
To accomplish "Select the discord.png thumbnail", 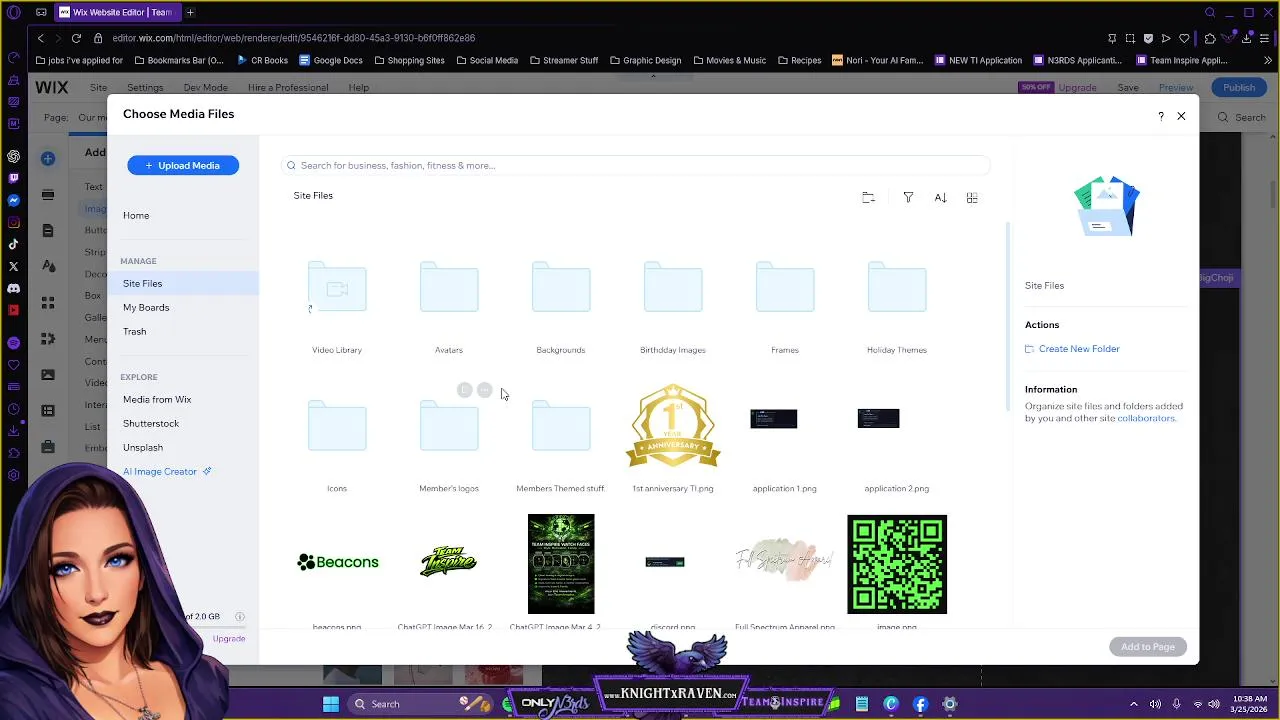I will (665, 562).
